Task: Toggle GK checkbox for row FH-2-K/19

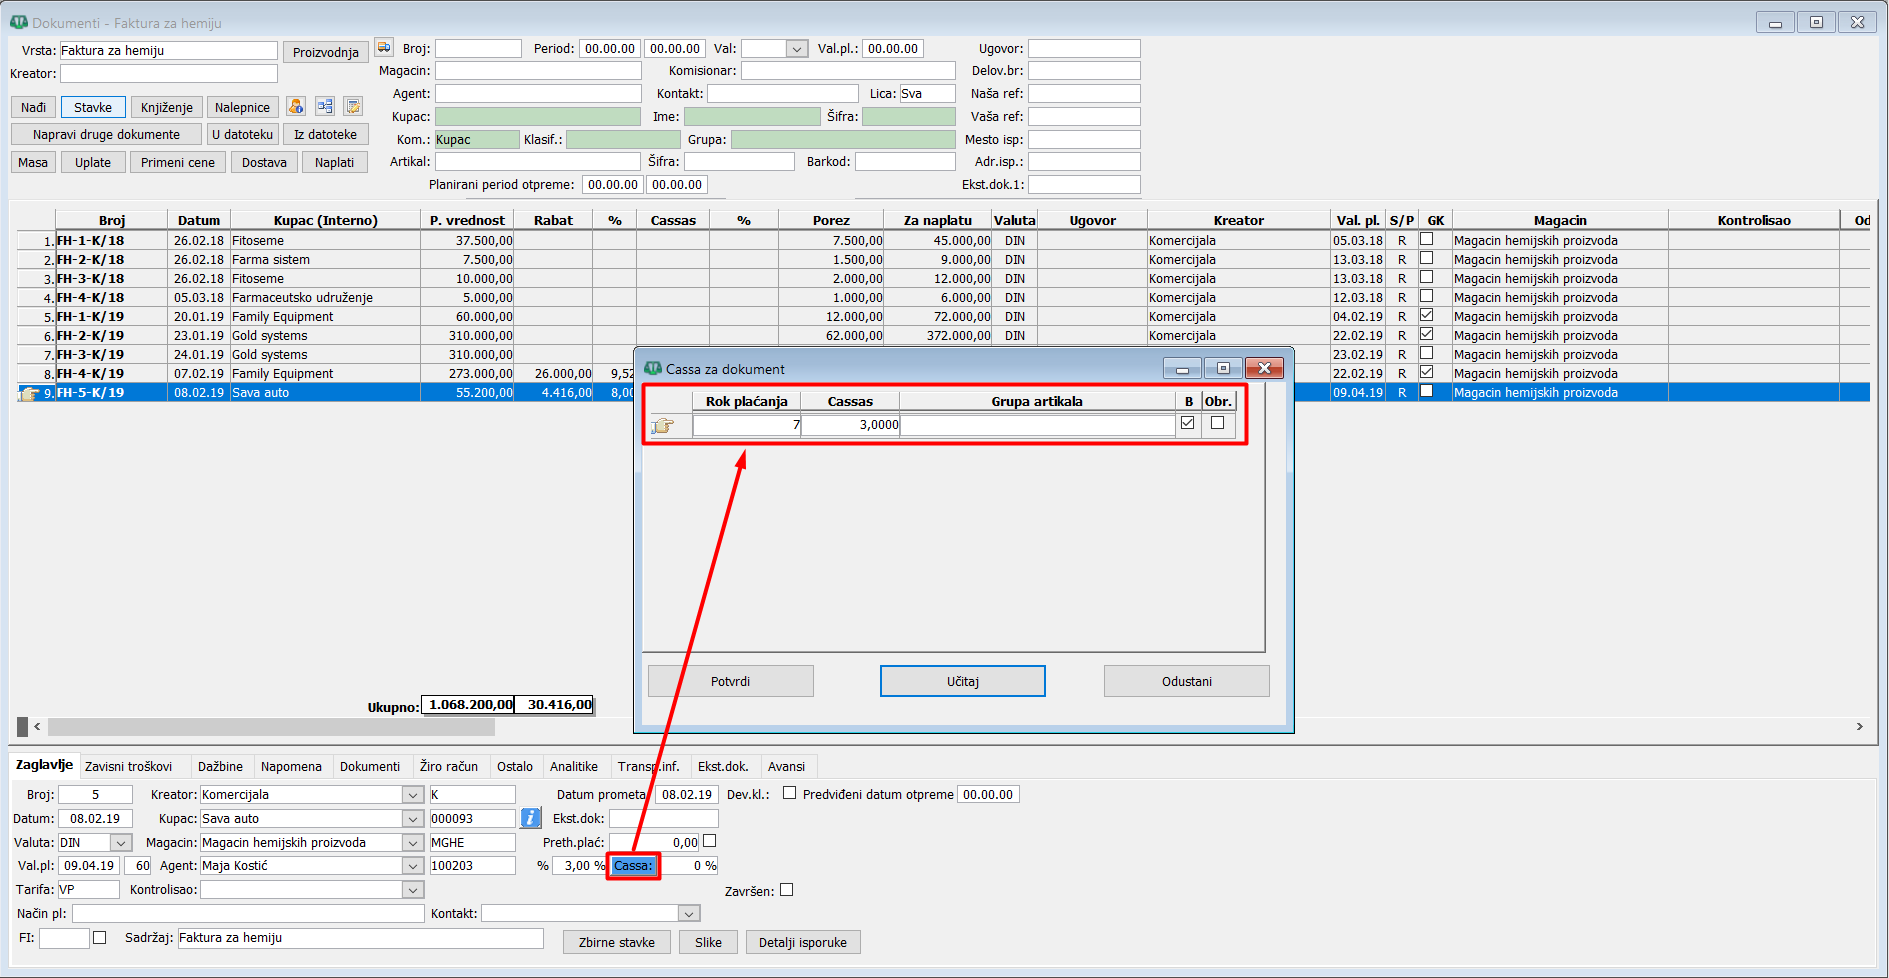Action: [1427, 334]
